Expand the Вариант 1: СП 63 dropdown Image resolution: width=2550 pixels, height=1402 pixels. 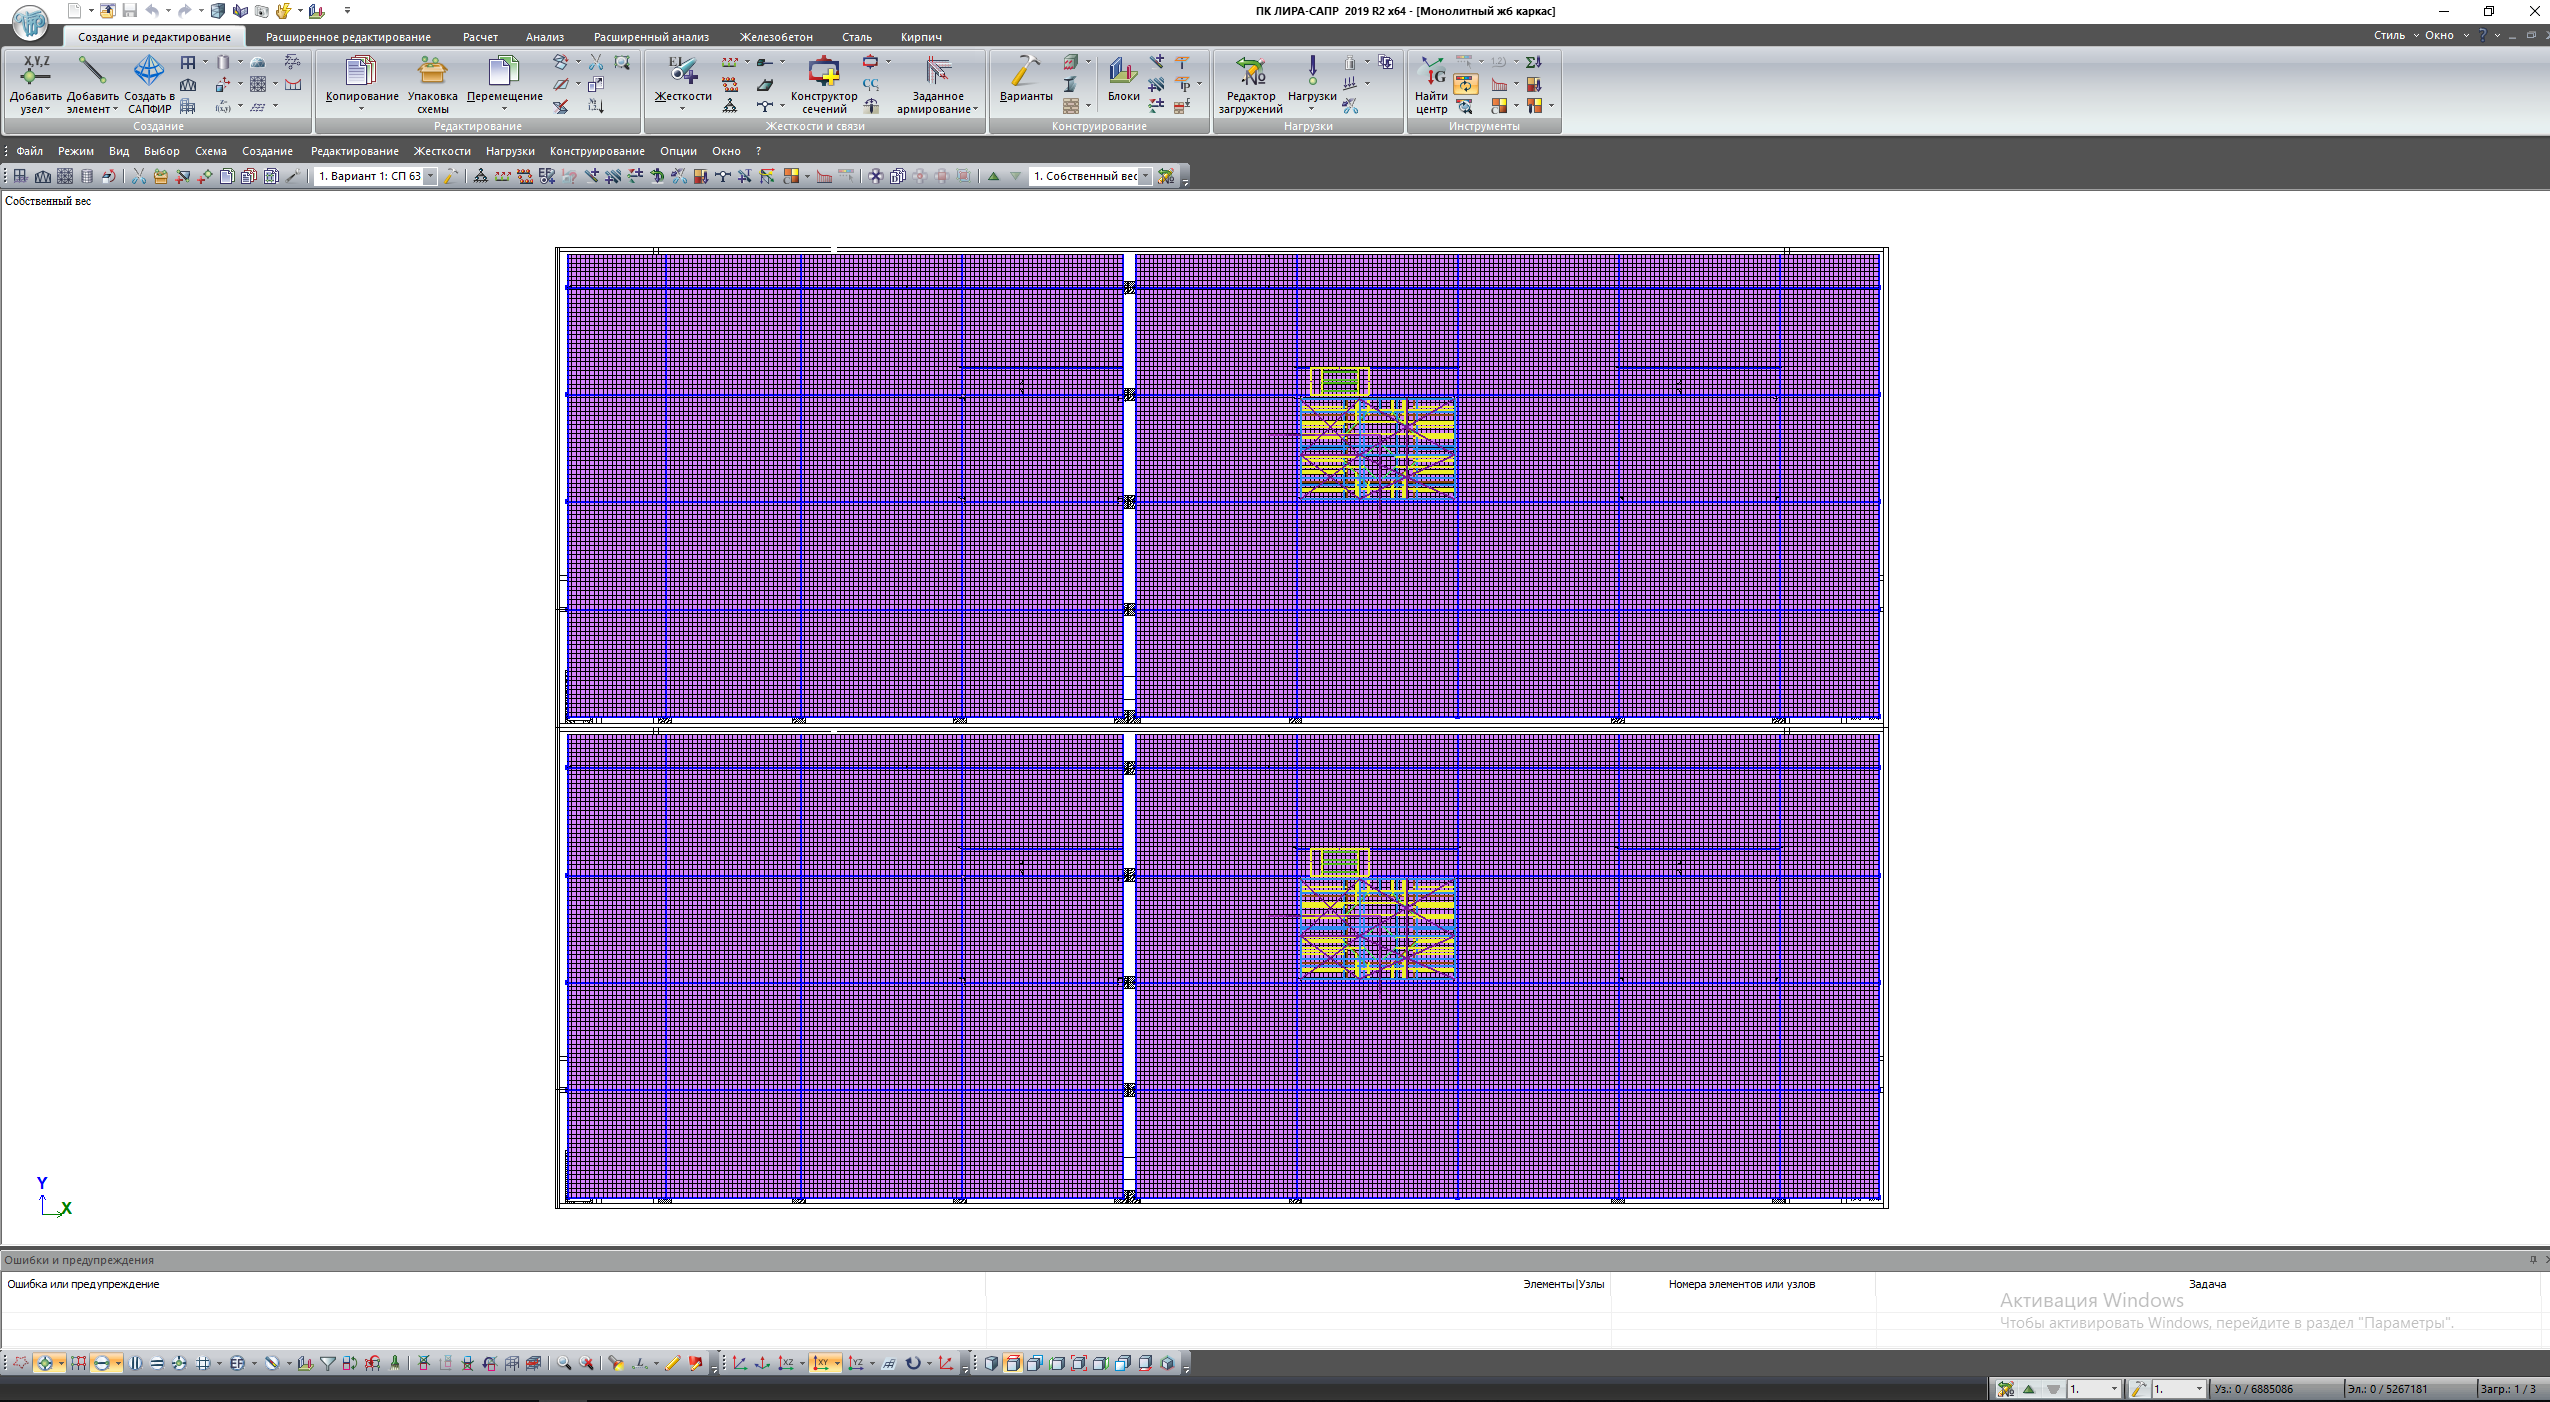(431, 176)
